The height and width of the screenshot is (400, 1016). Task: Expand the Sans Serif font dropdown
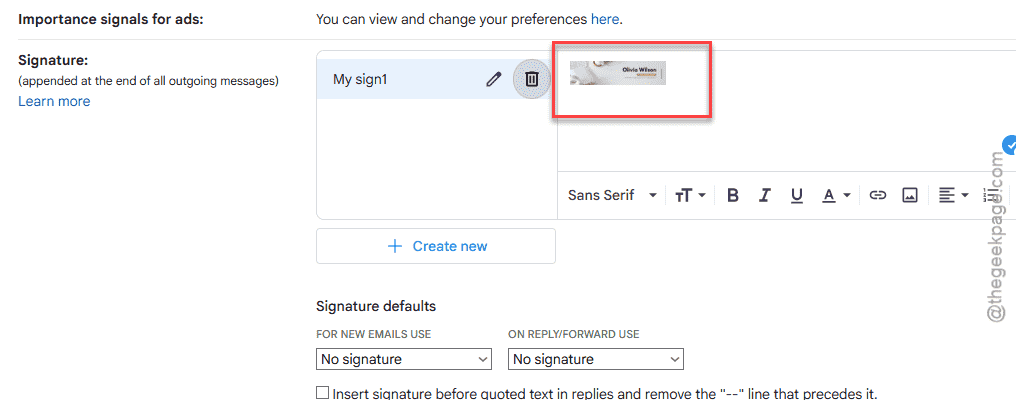tap(612, 195)
